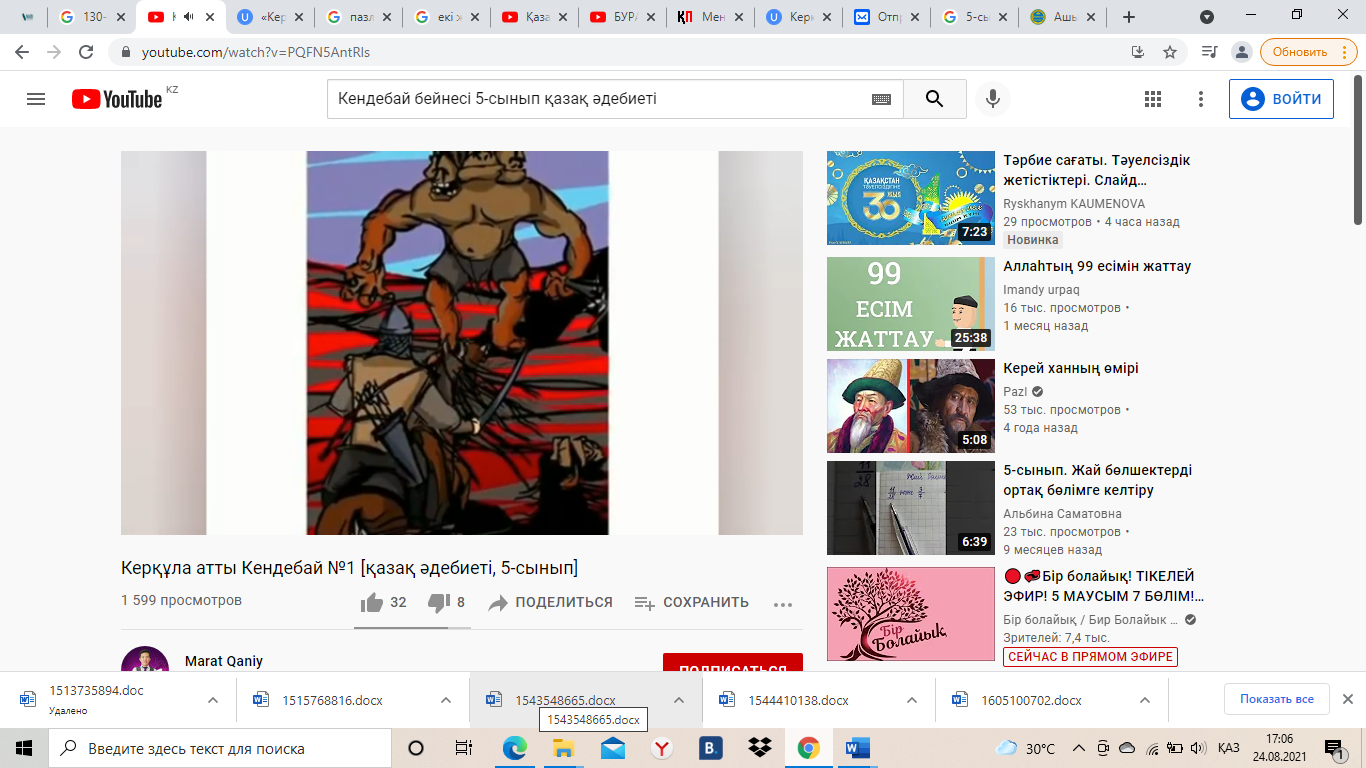Open the Chrome profile avatar
Image resolution: width=1366 pixels, height=768 pixels.
coord(1242,52)
